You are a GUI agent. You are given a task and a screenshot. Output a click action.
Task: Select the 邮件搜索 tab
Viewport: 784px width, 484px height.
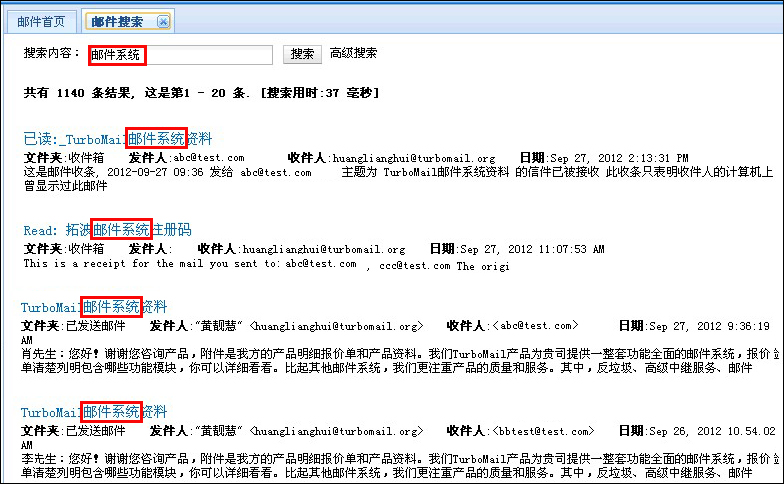(117, 21)
